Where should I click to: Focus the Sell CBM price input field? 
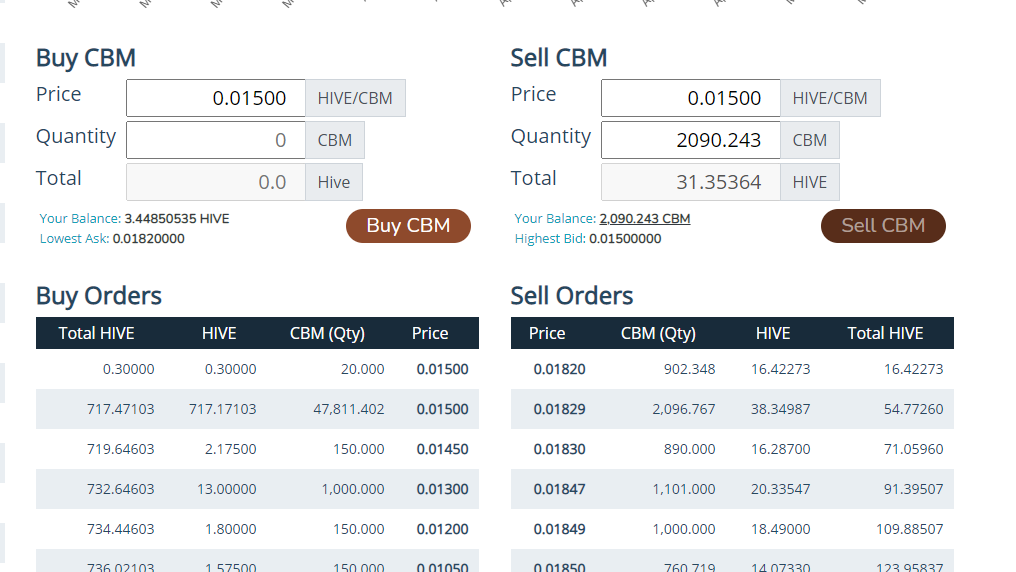(x=691, y=98)
